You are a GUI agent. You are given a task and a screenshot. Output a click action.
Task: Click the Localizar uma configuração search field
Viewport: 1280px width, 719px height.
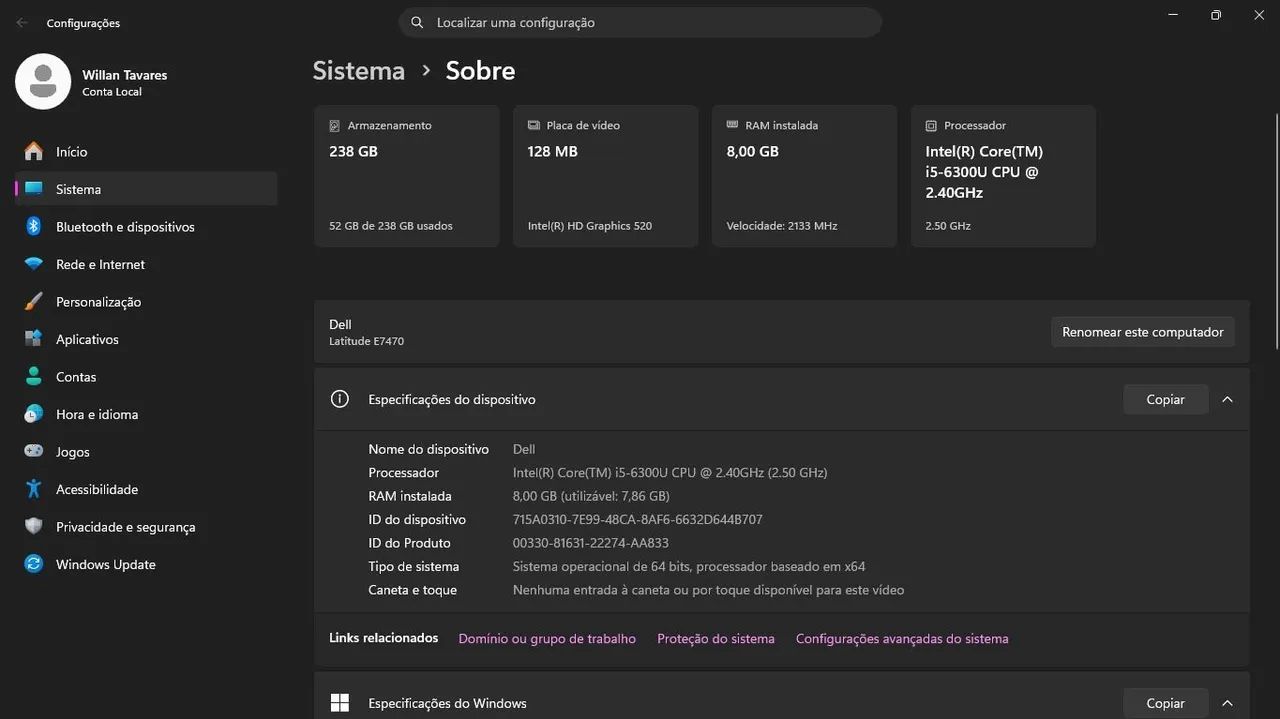point(640,22)
